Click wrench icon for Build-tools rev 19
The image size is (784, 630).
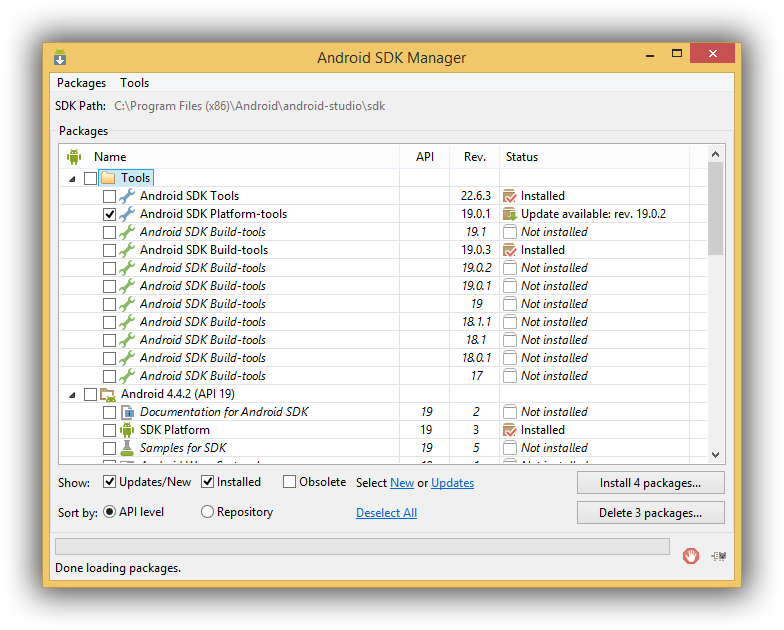click(x=127, y=304)
